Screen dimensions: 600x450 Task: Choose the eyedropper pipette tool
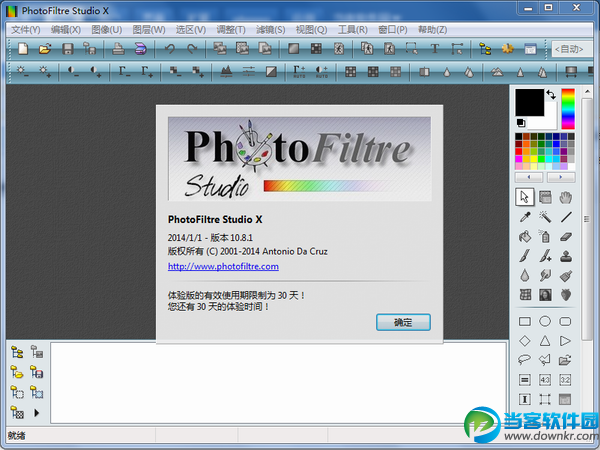525,217
